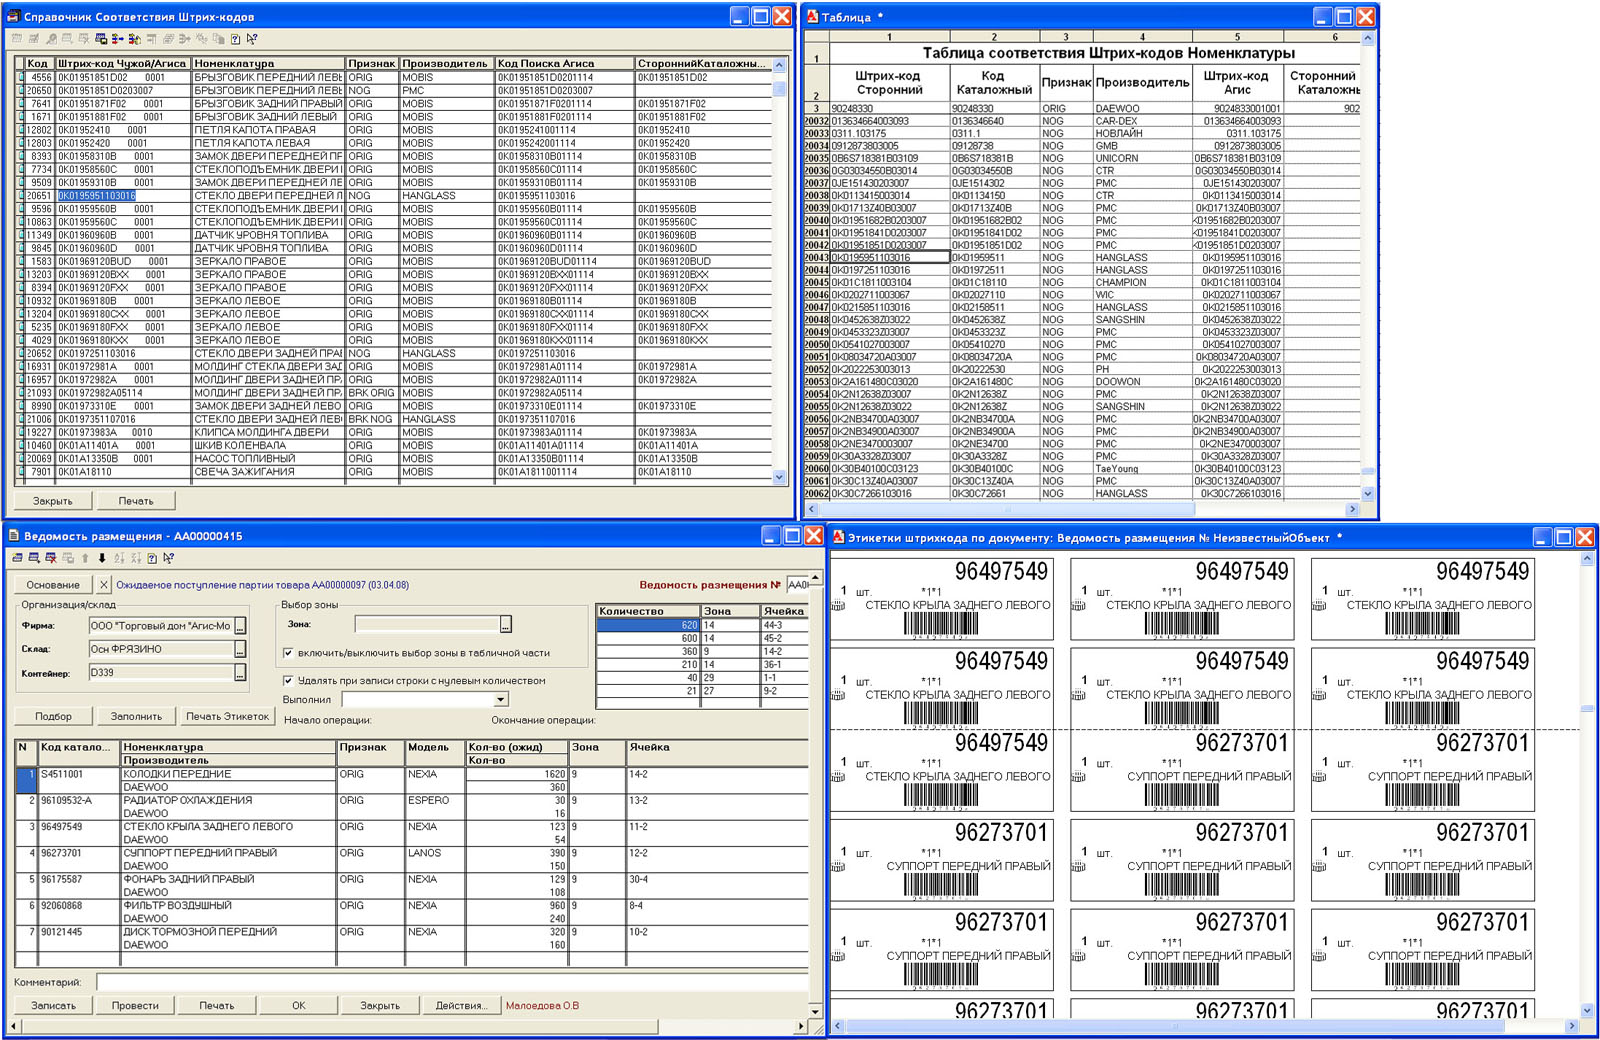Click the icon in Ведомость размещения title bar
The width and height of the screenshot is (1600, 1040).
pyautogui.click(x=13, y=536)
